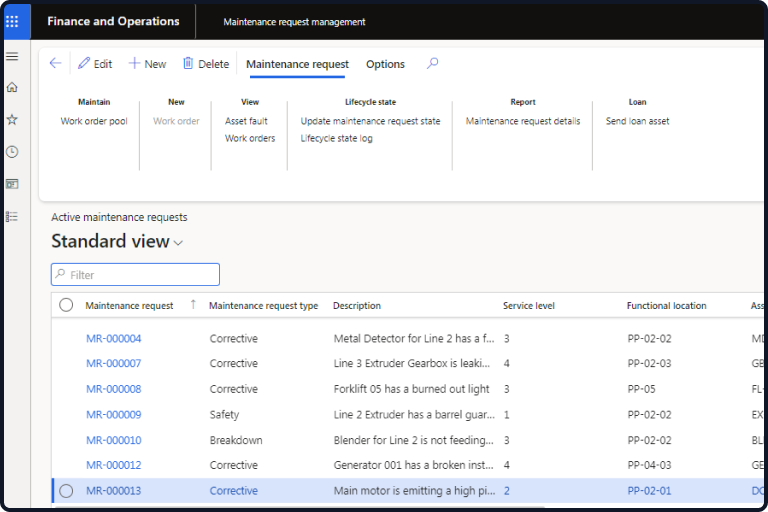Click Update maintenance request state
The height and width of the screenshot is (512, 768).
point(370,121)
